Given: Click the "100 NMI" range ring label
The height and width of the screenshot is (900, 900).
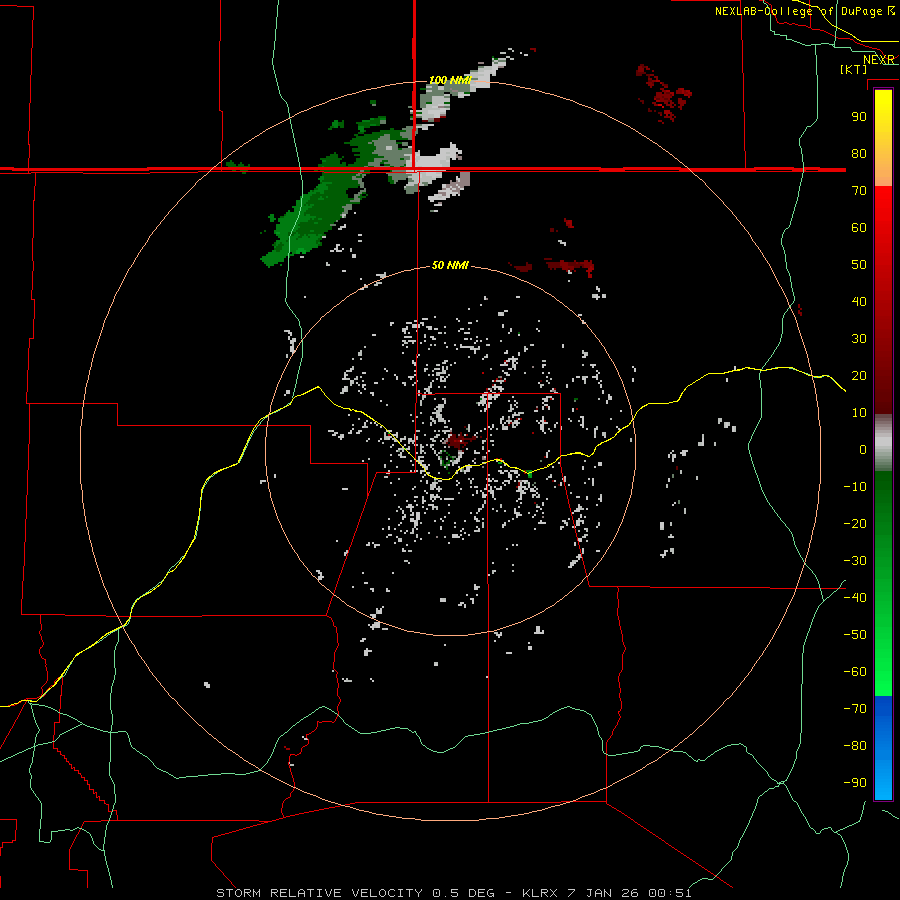Looking at the screenshot, I should tap(450, 80).
